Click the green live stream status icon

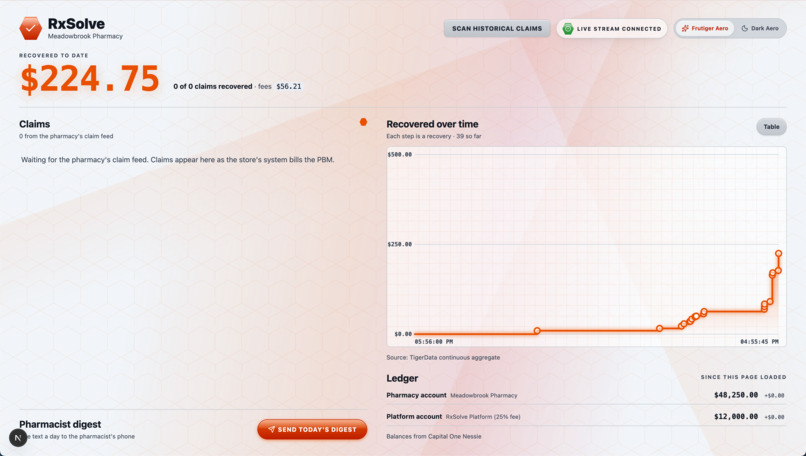[567, 29]
